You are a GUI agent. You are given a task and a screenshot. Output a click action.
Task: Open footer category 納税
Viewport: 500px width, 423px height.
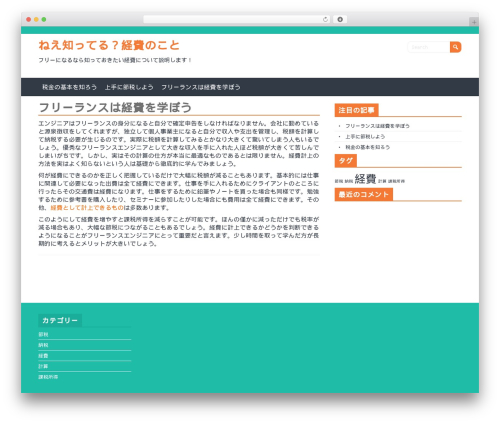[43, 345]
